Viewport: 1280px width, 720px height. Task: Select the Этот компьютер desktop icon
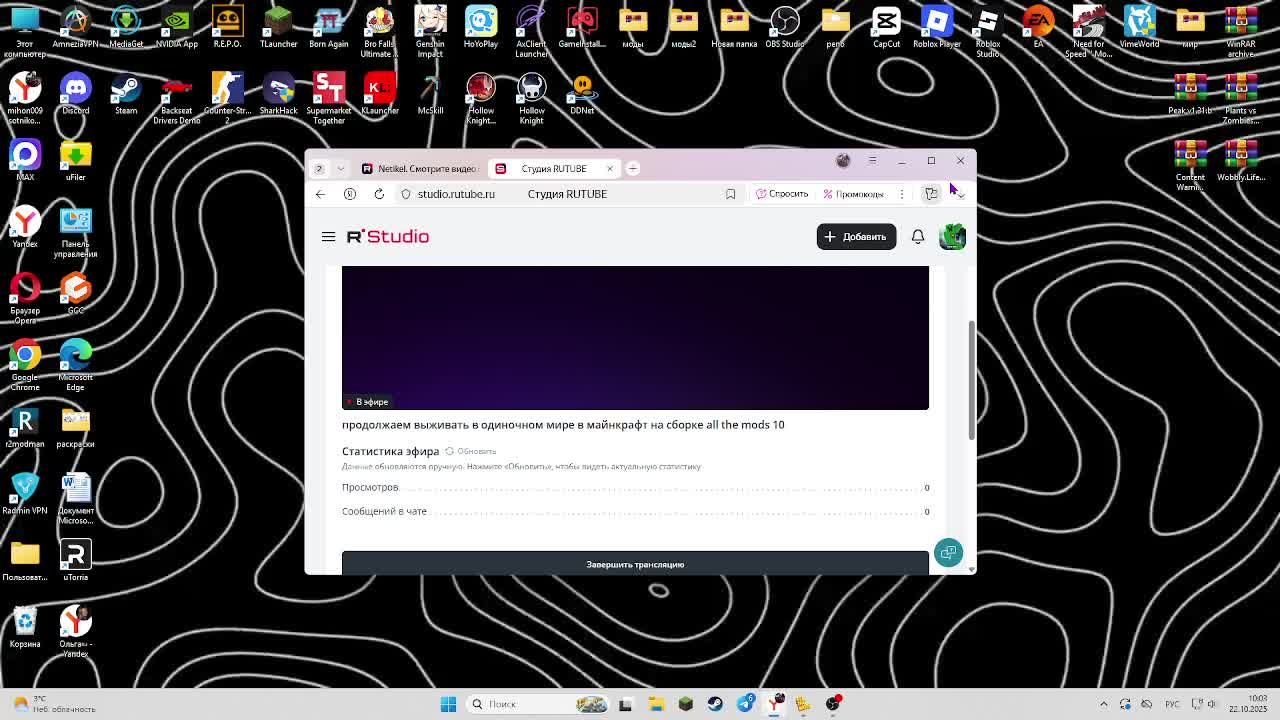25,31
